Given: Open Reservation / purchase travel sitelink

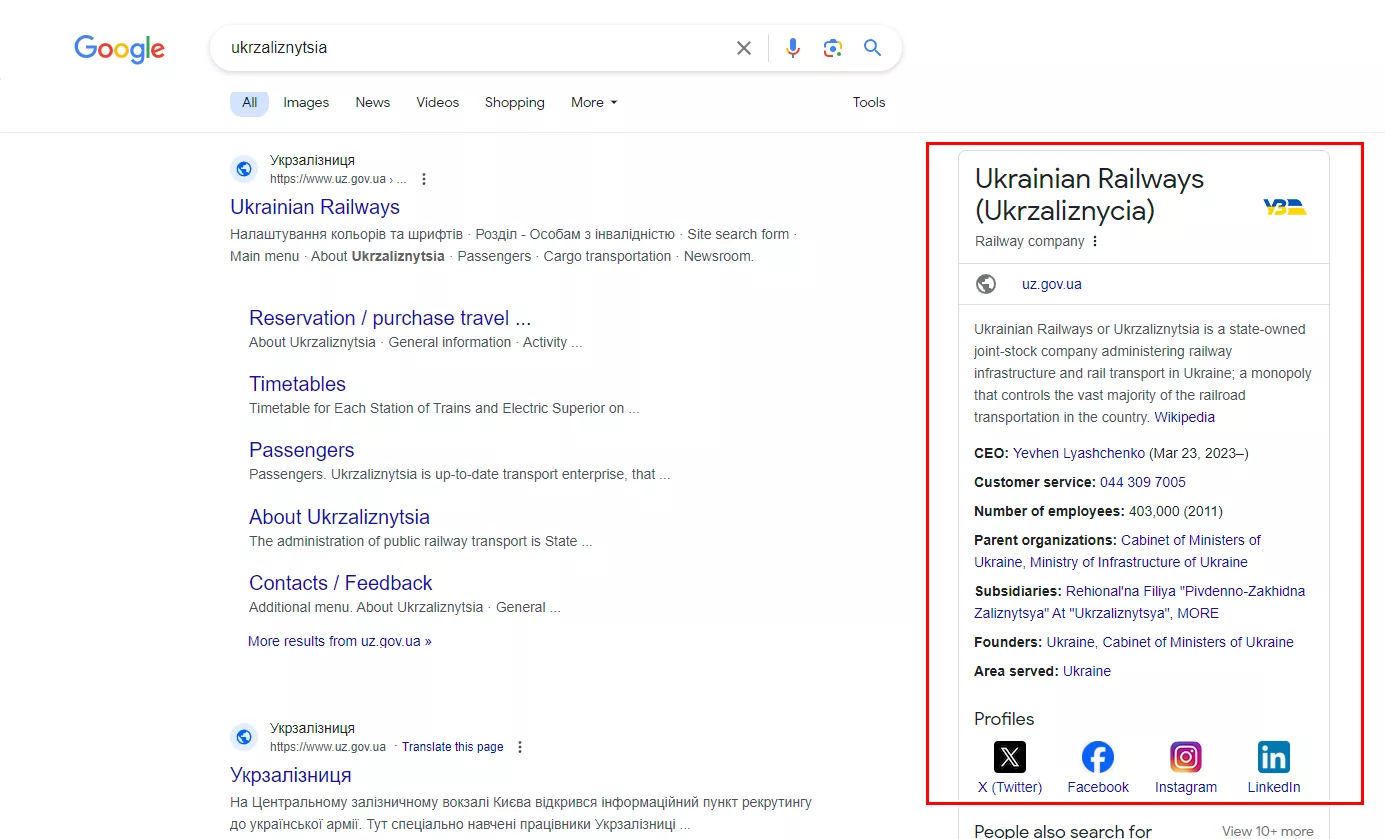Looking at the screenshot, I should [390, 318].
